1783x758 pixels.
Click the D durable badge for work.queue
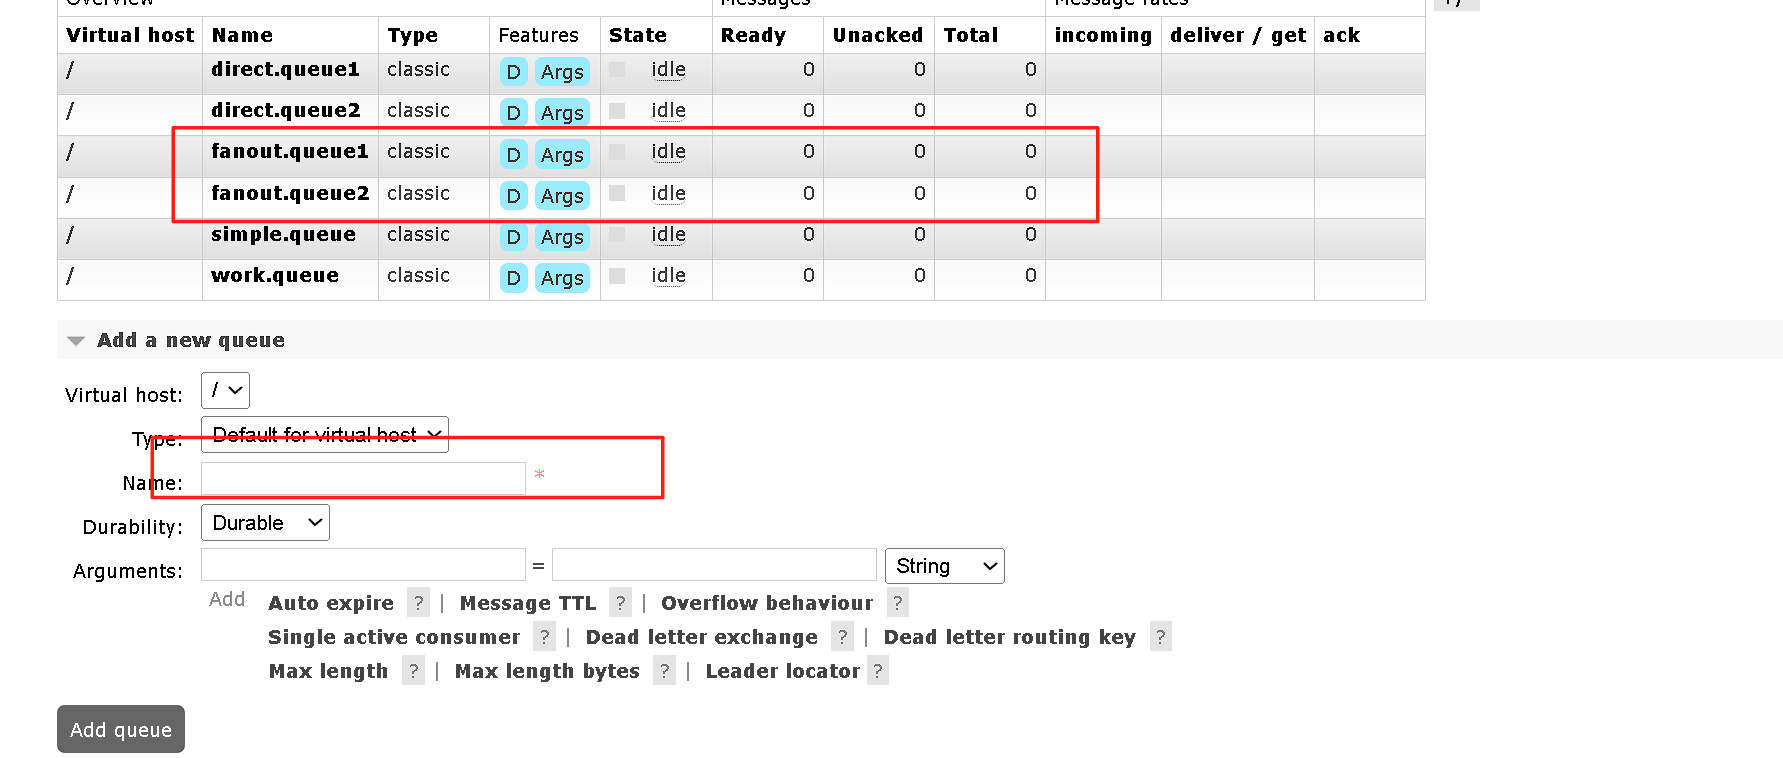513,278
